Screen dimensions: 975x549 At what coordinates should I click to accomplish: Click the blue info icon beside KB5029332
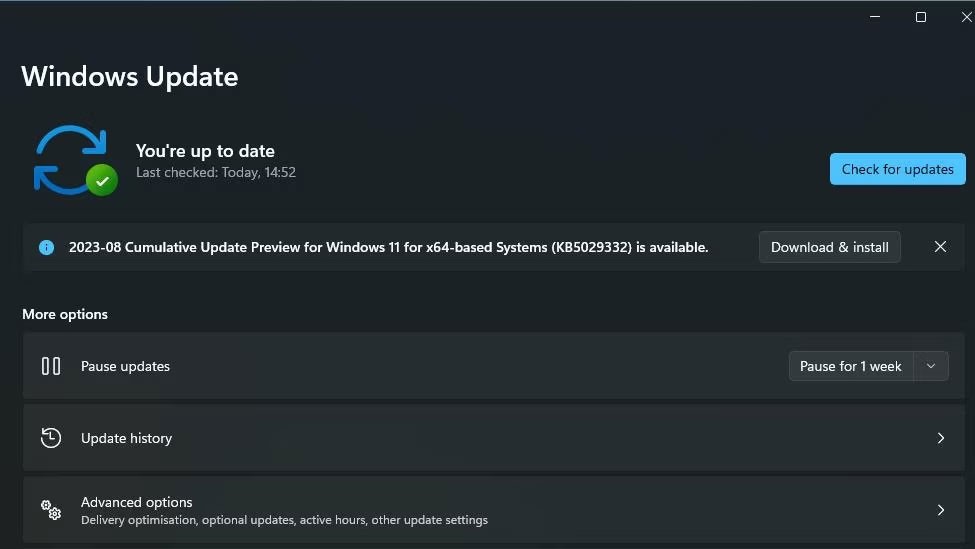point(46,247)
